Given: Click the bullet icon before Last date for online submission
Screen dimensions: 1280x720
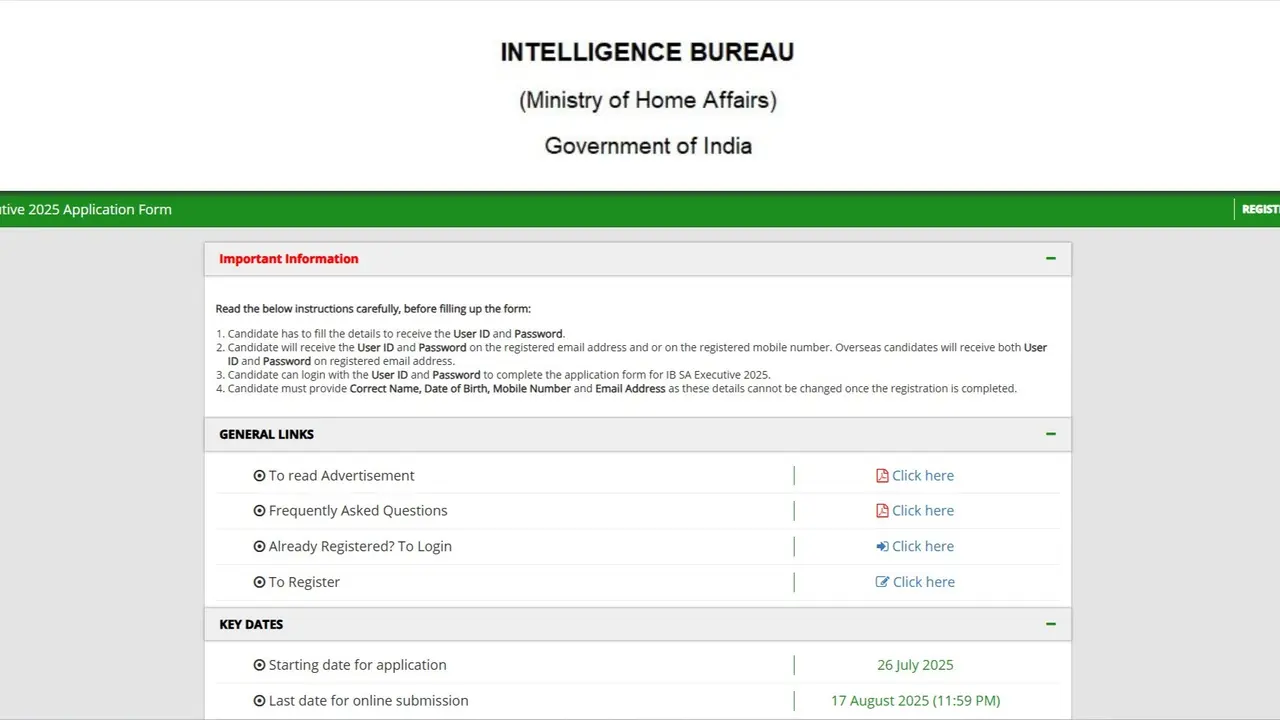Looking at the screenshot, I should (259, 700).
